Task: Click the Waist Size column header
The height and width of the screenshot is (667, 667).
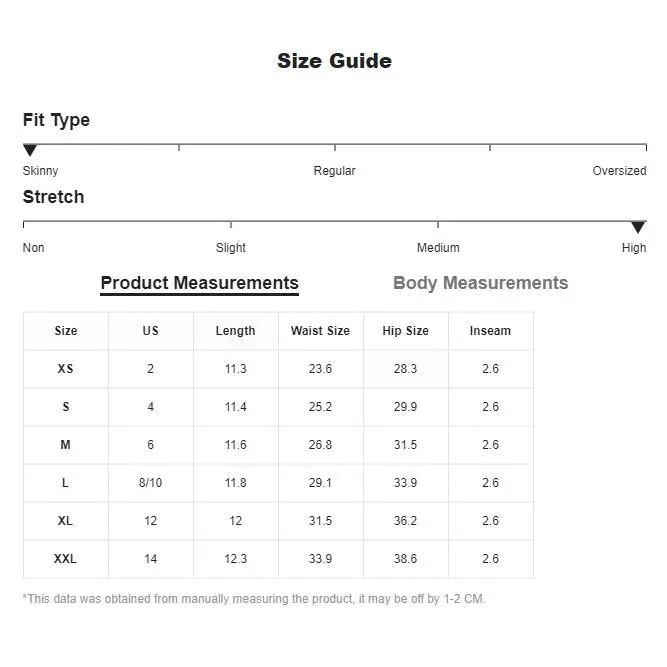Action: [320, 331]
